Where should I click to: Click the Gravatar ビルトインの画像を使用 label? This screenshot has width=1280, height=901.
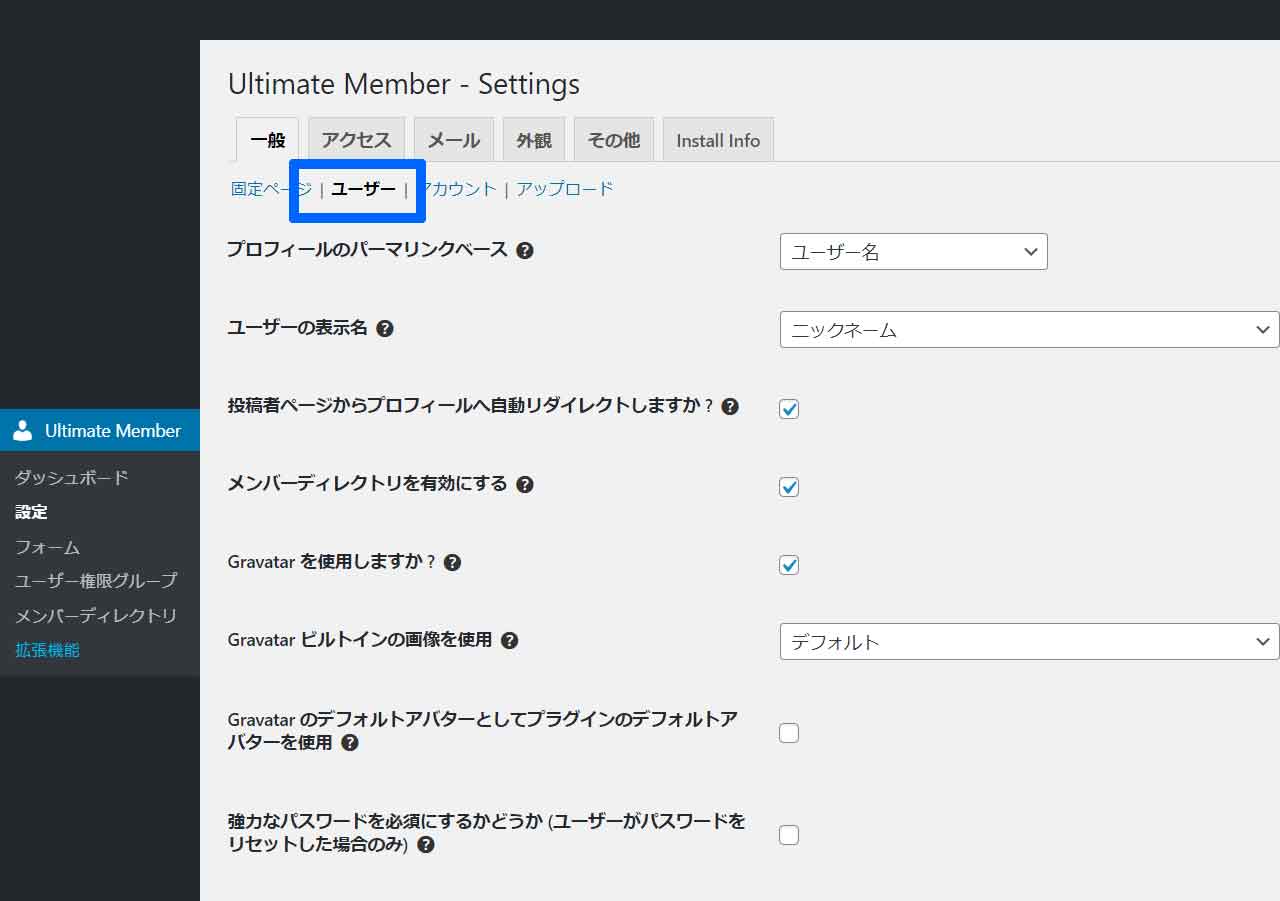click(360, 640)
